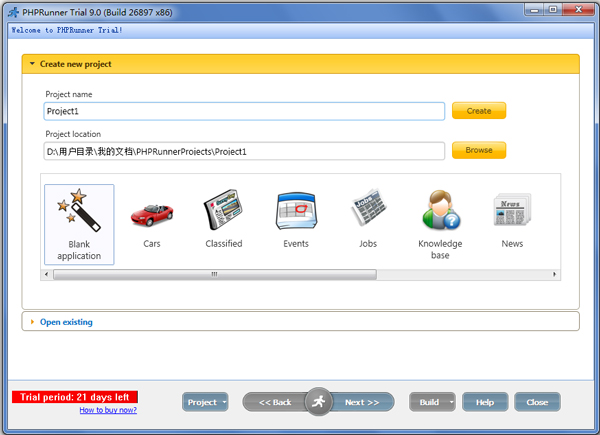Close the PHPRunner window with the title bar X
Image resolution: width=600 pixels, height=435 pixels.
pyautogui.click(x=579, y=10)
